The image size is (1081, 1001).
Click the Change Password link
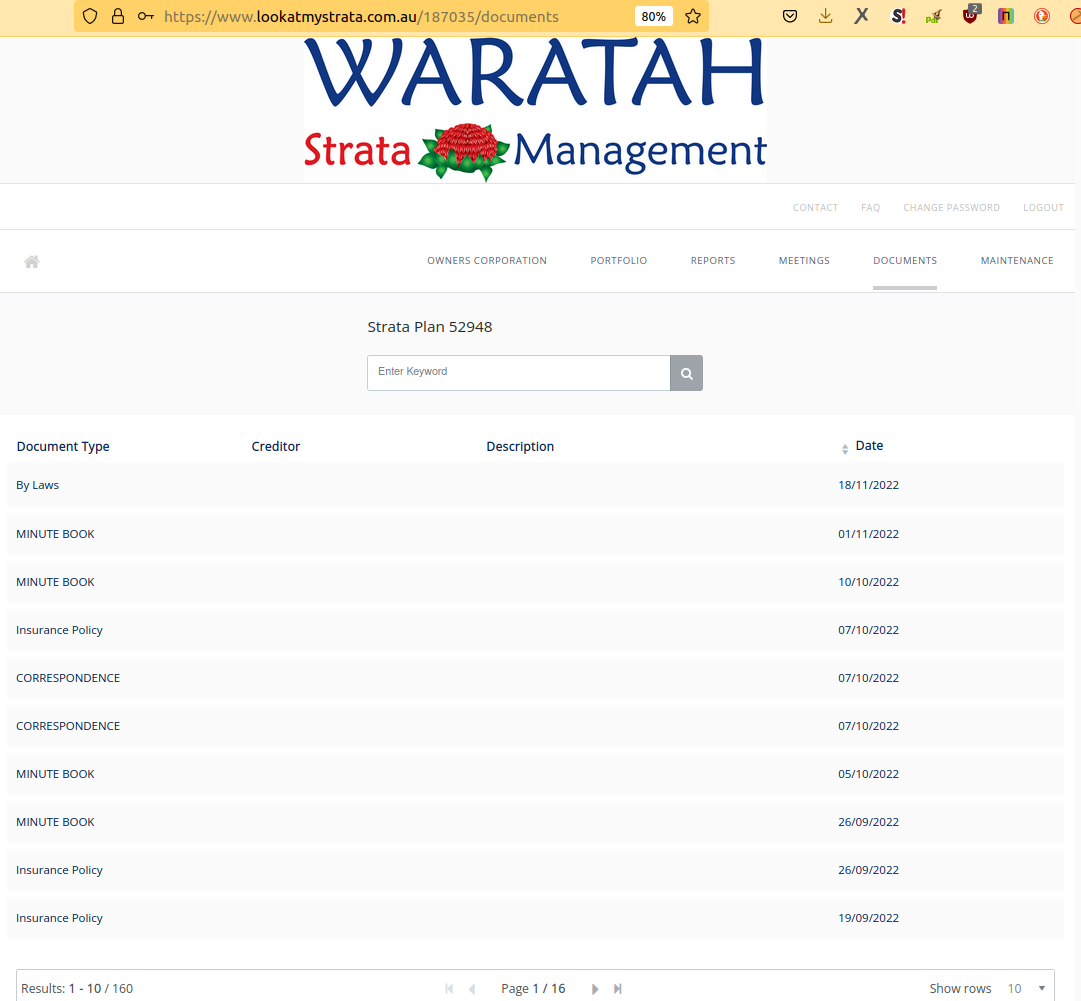(x=951, y=208)
